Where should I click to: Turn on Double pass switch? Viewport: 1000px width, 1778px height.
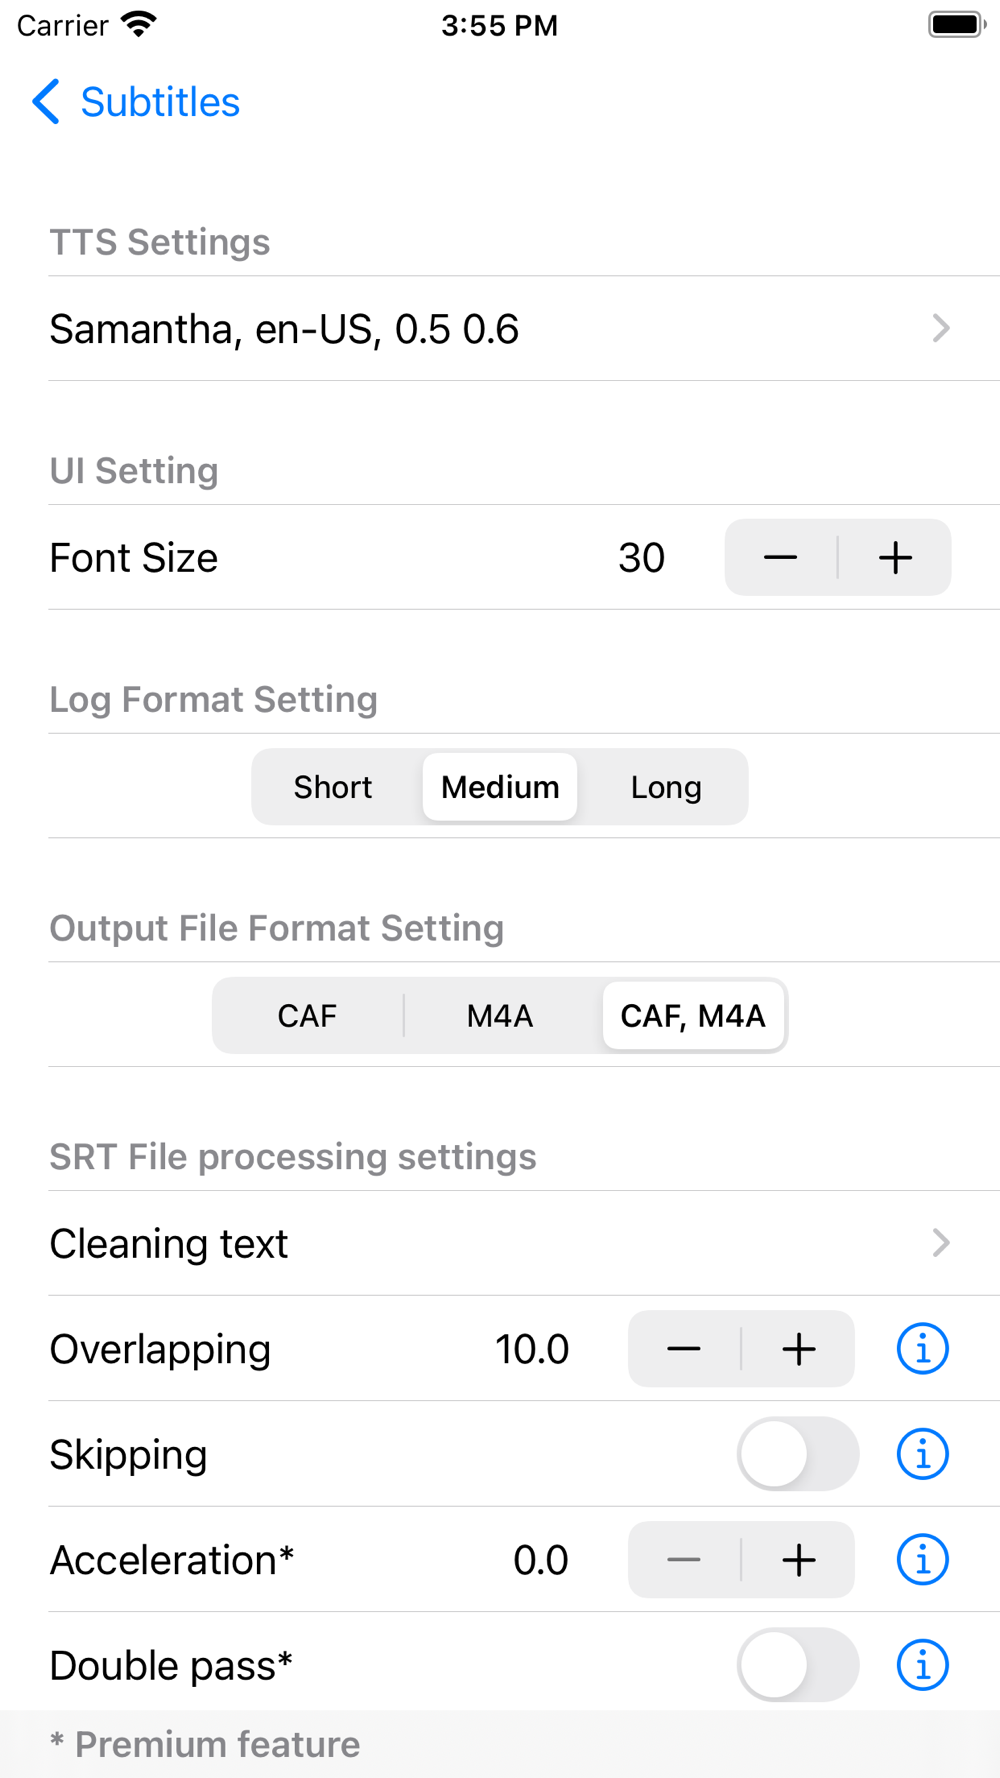[x=797, y=1665]
